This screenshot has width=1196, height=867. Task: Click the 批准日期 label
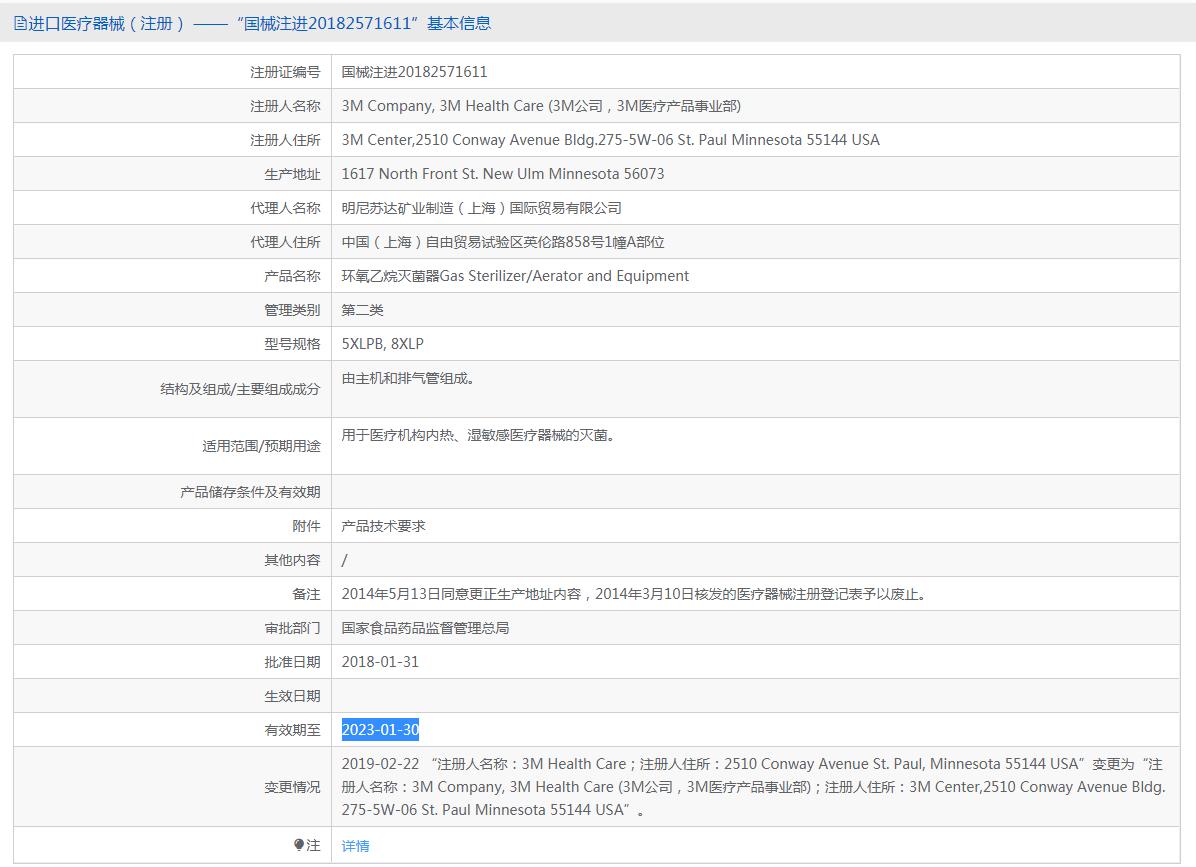click(292, 663)
